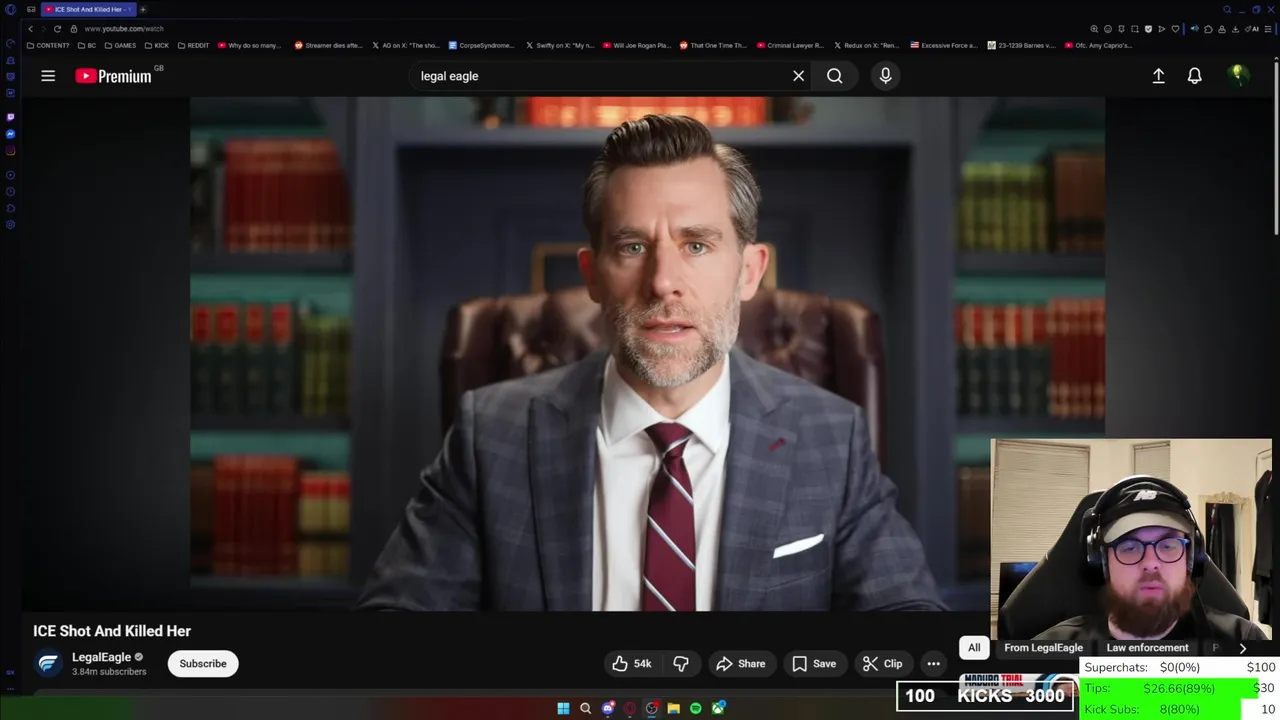Open 'Streamer dies afte...' bookmark

(x=328, y=45)
